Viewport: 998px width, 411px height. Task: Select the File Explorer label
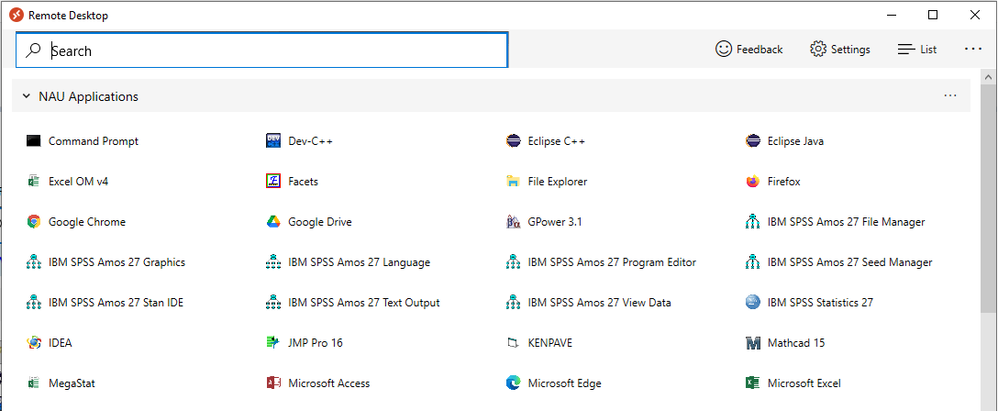pos(558,181)
